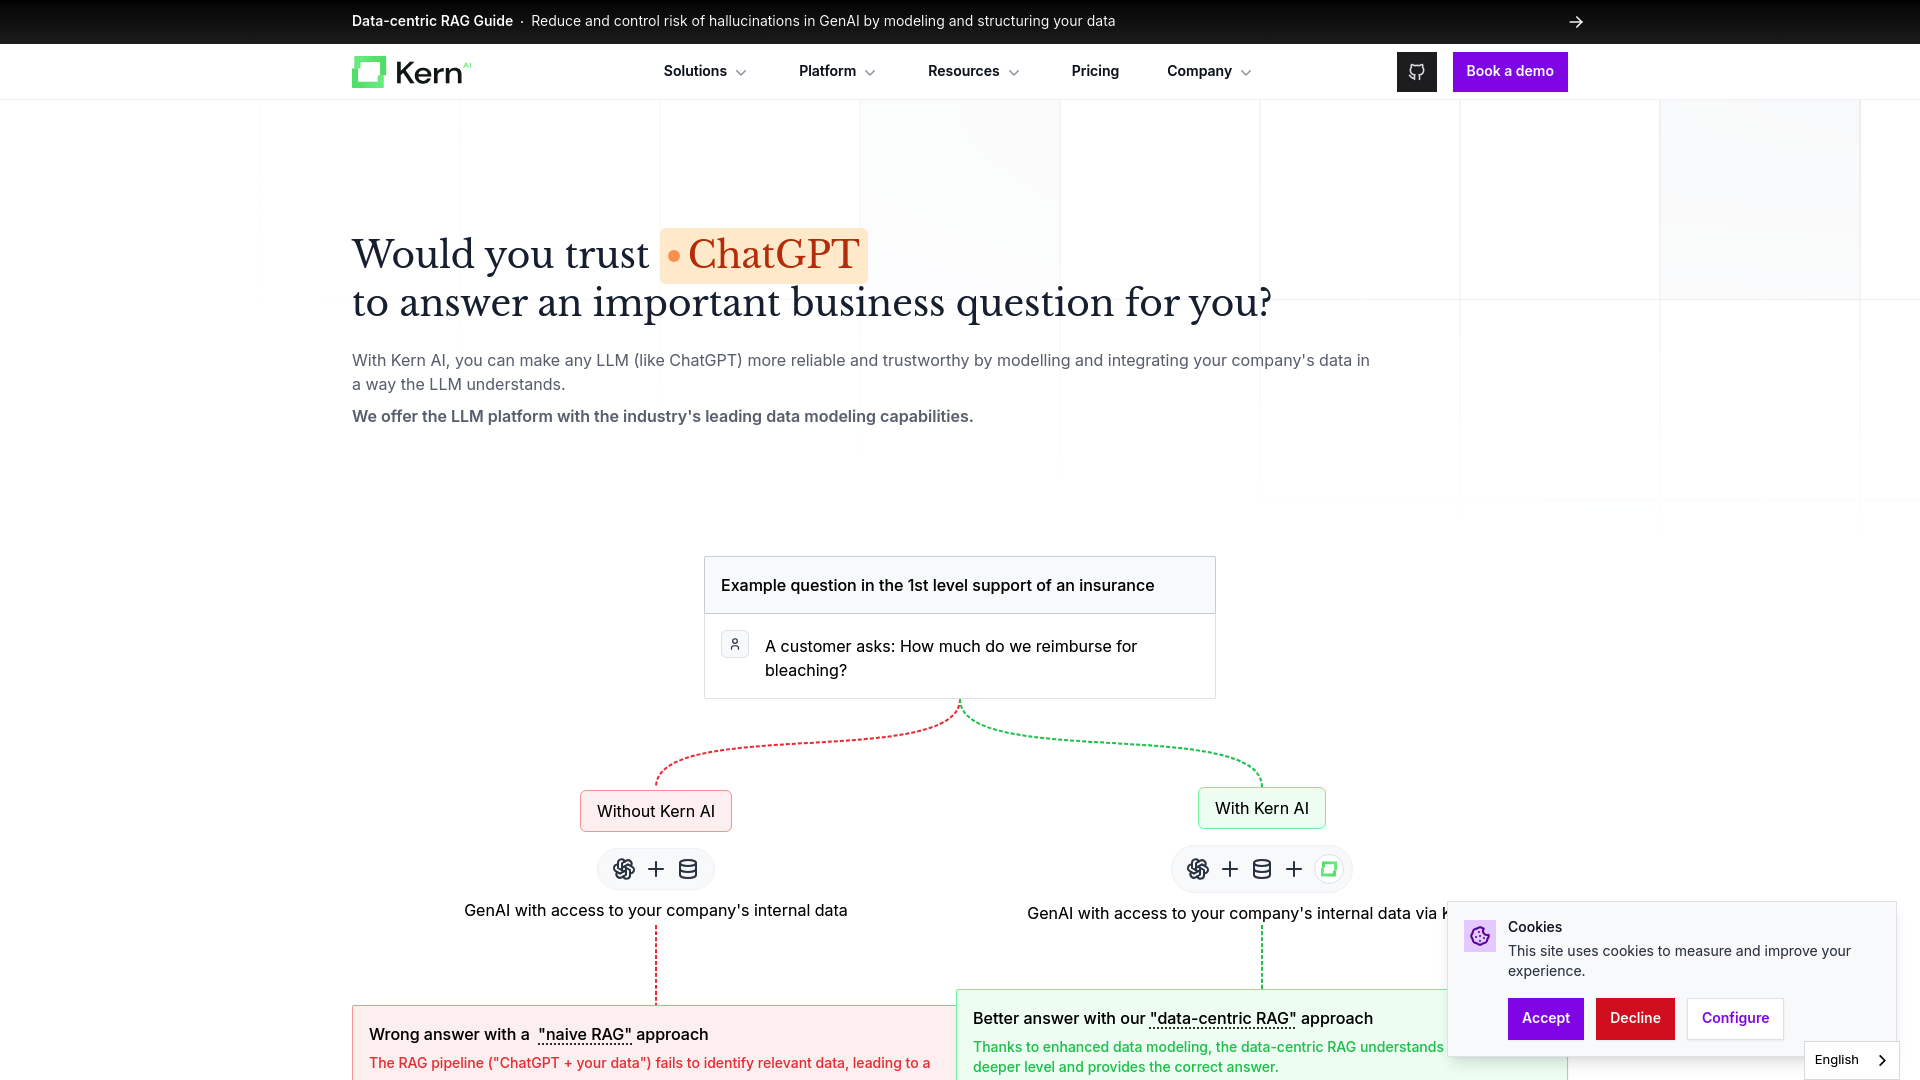Click the Data-centric RAG Guide link
The width and height of the screenshot is (1920, 1080).
click(x=431, y=21)
